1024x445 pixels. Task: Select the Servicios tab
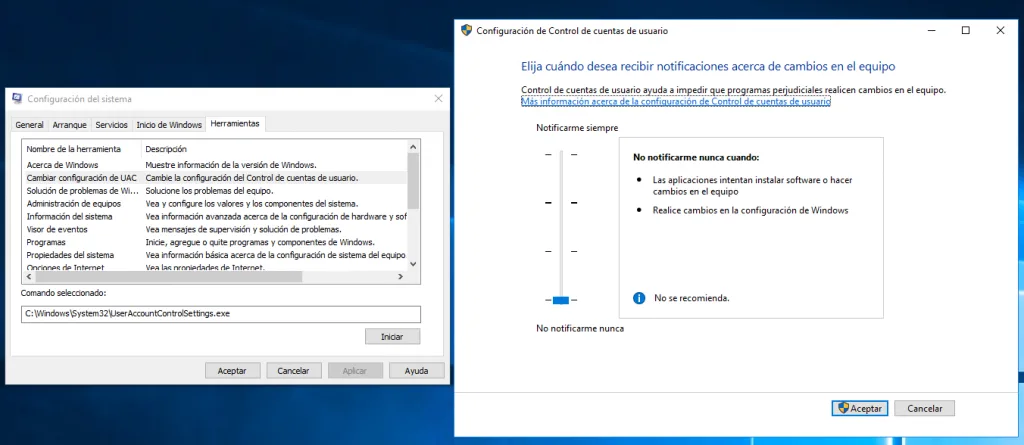[x=111, y=125]
